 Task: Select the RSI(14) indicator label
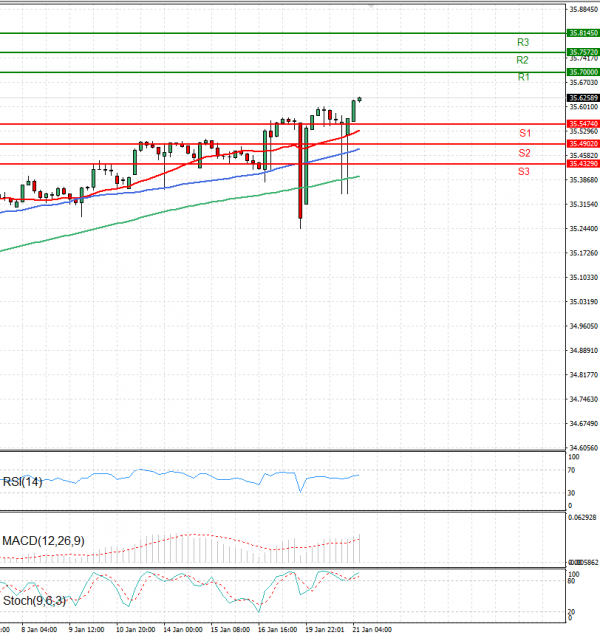(x=22, y=482)
